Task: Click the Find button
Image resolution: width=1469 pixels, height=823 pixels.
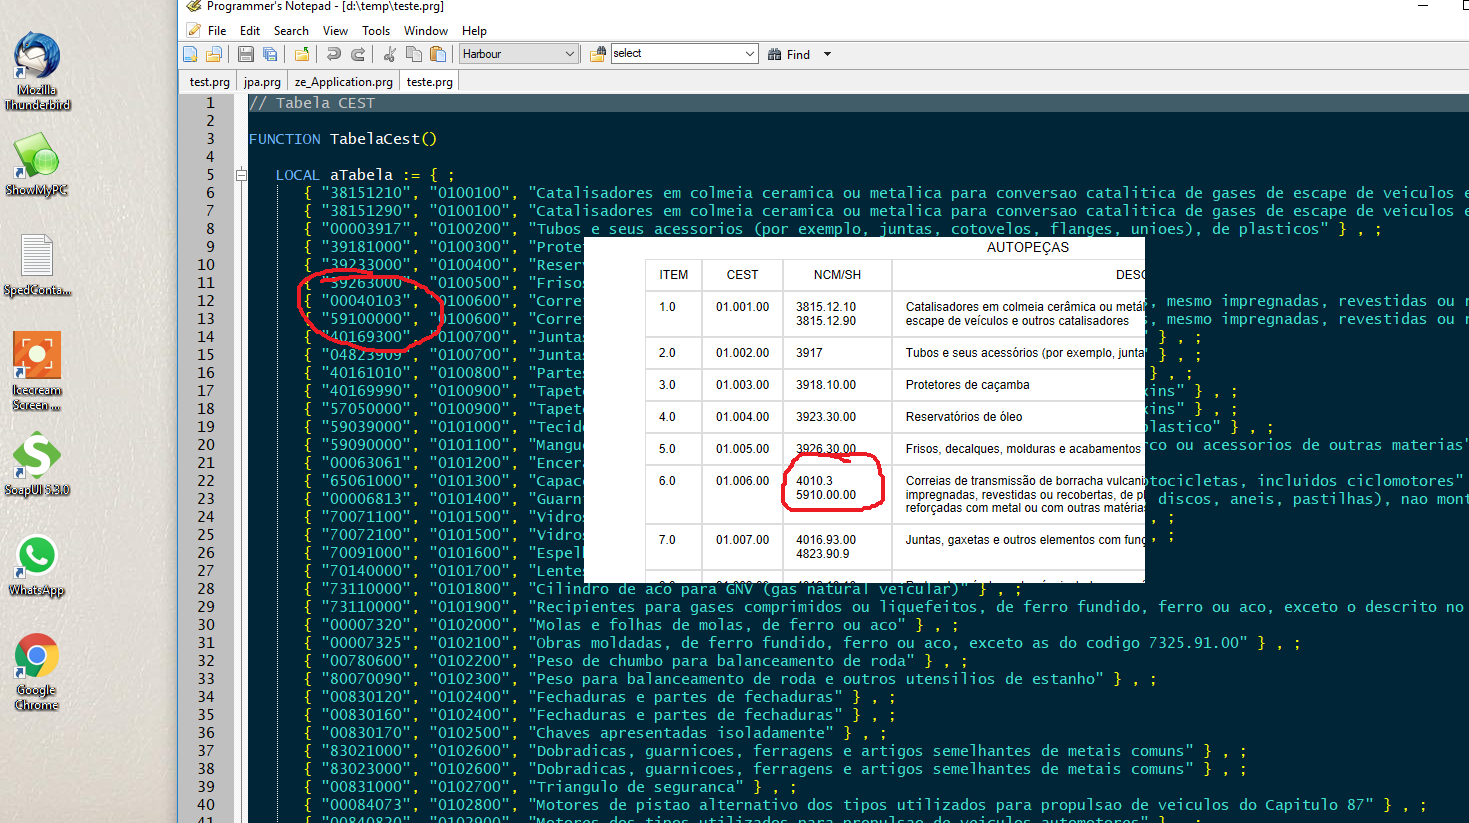Action: pyautogui.click(x=789, y=54)
